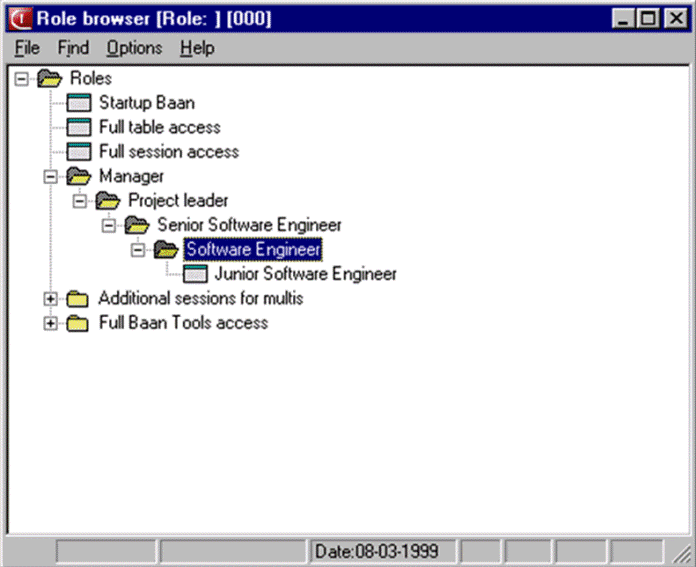Click the Manager open folder icon

pos(78,177)
